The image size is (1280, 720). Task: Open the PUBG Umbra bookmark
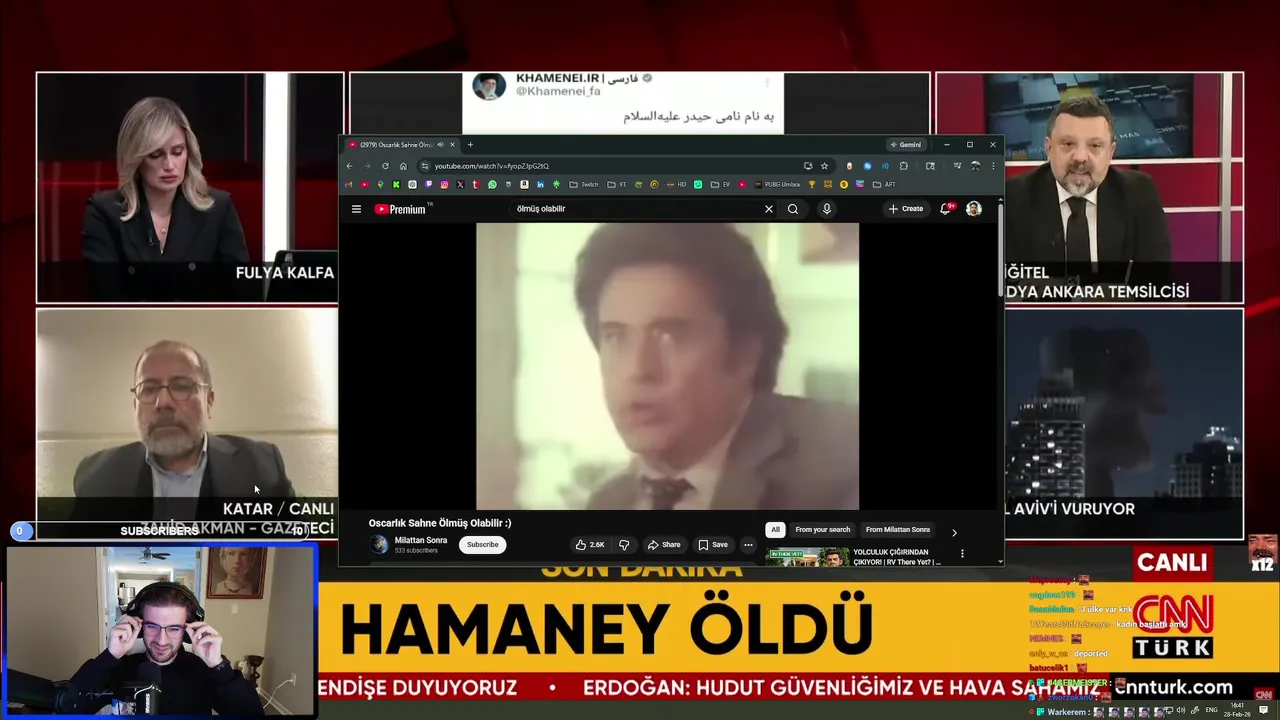(777, 184)
